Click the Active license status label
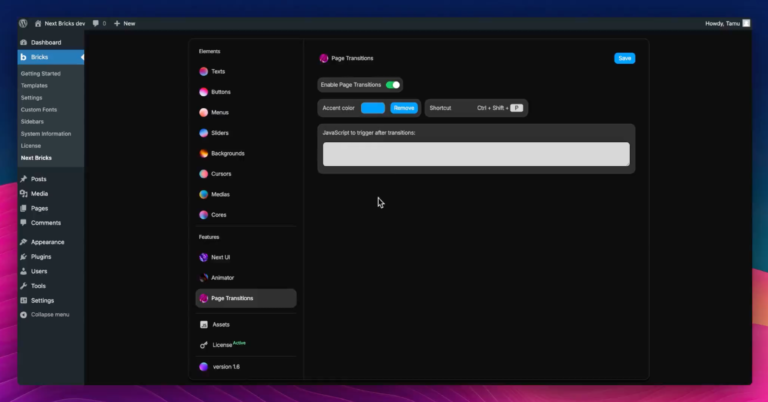This screenshot has width=768, height=402. pyautogui.click(x=239, y=343)
